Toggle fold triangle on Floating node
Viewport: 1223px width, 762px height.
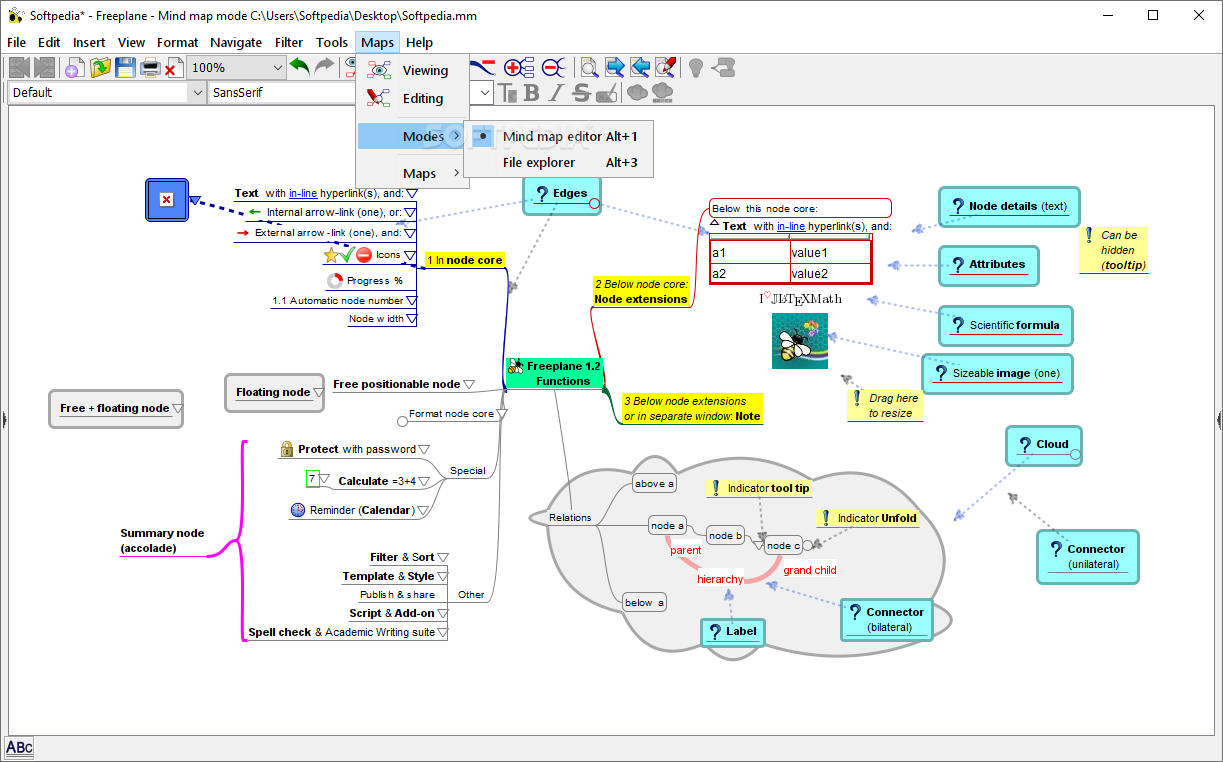pyautogui.click(x=318, y=392)
